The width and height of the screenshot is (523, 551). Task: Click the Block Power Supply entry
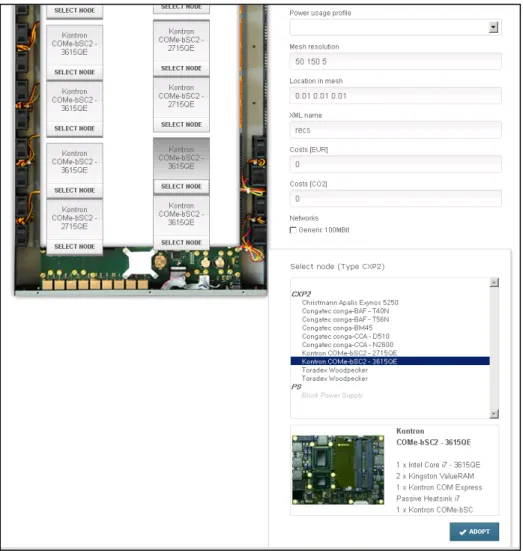332,395
